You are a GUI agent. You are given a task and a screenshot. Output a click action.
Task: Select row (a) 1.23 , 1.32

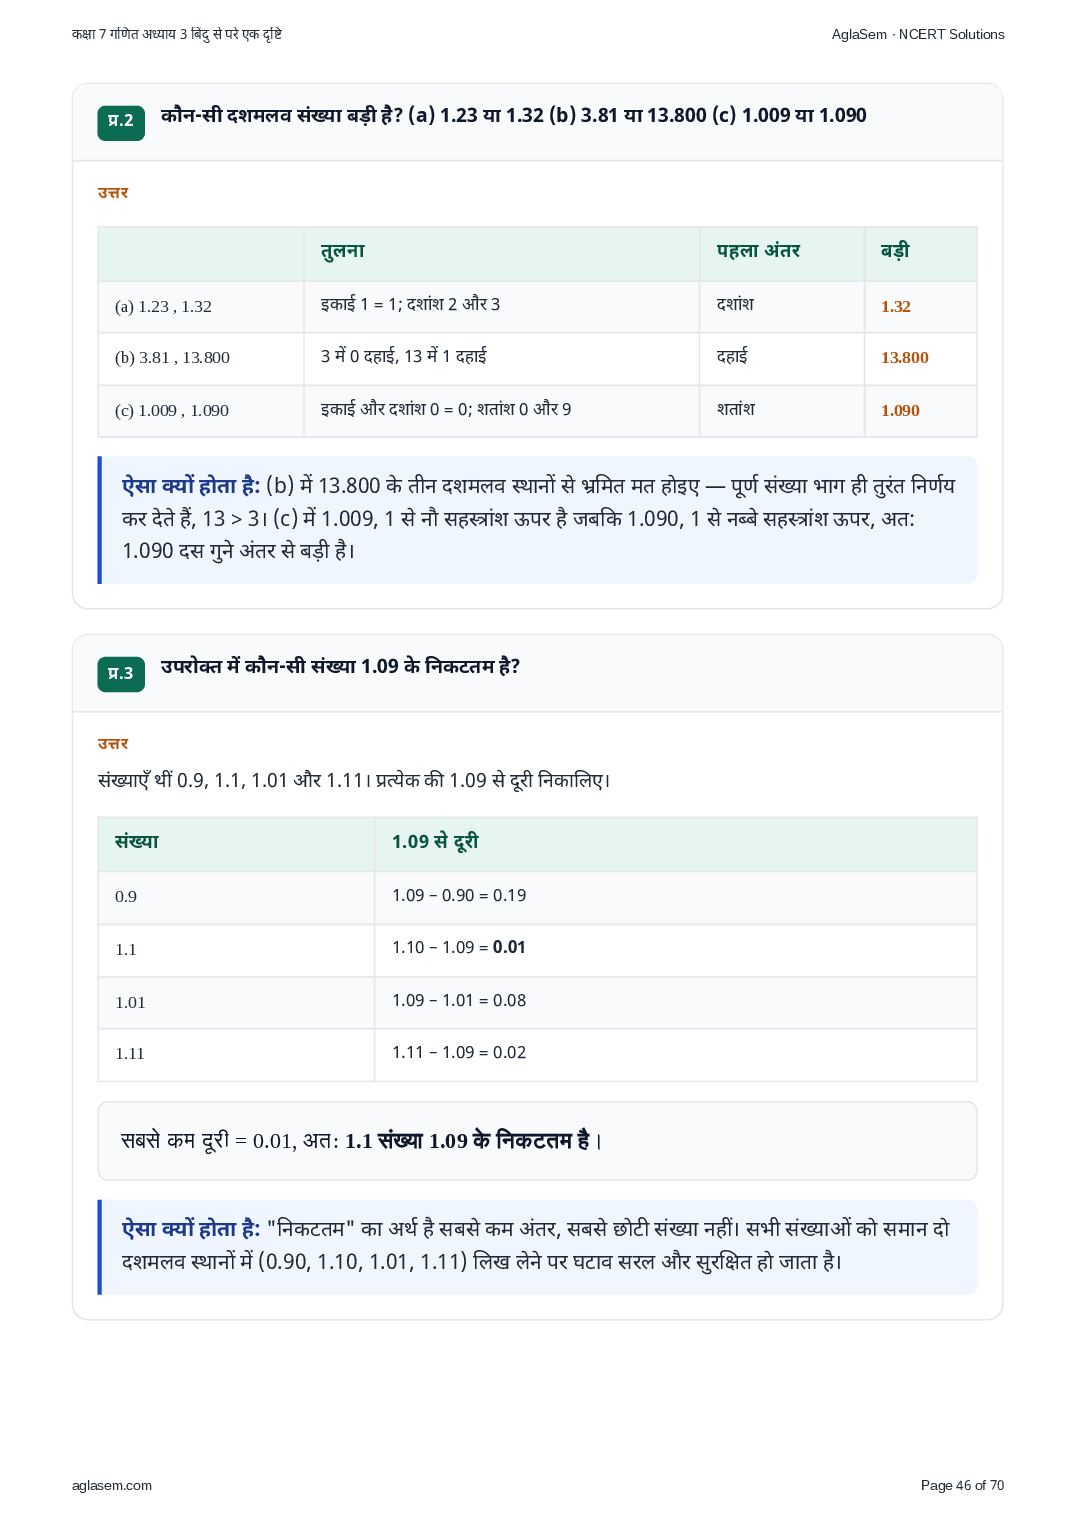(537, 307)
